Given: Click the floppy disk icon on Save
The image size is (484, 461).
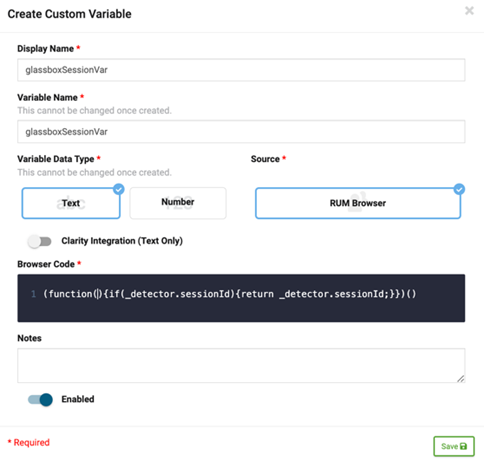Looking at the screenshot, I should 463,446.
